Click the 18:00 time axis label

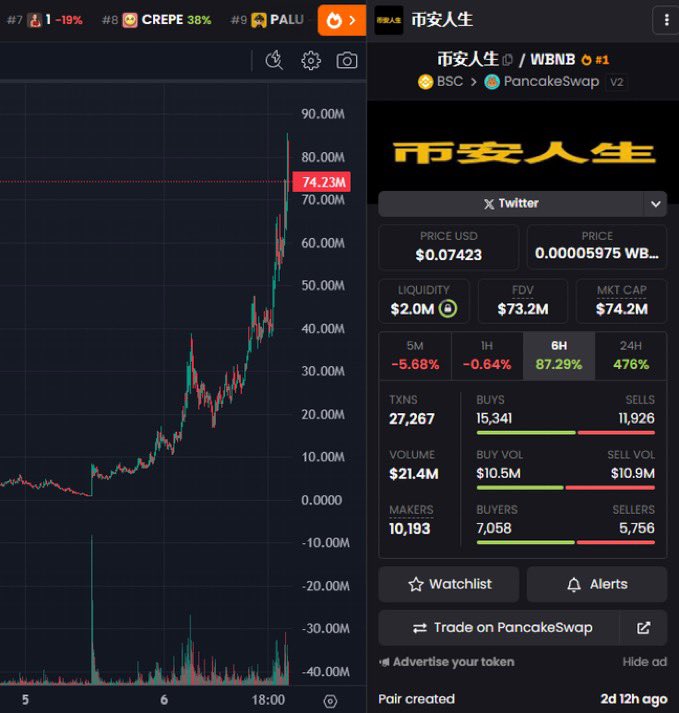click(268, 700)
